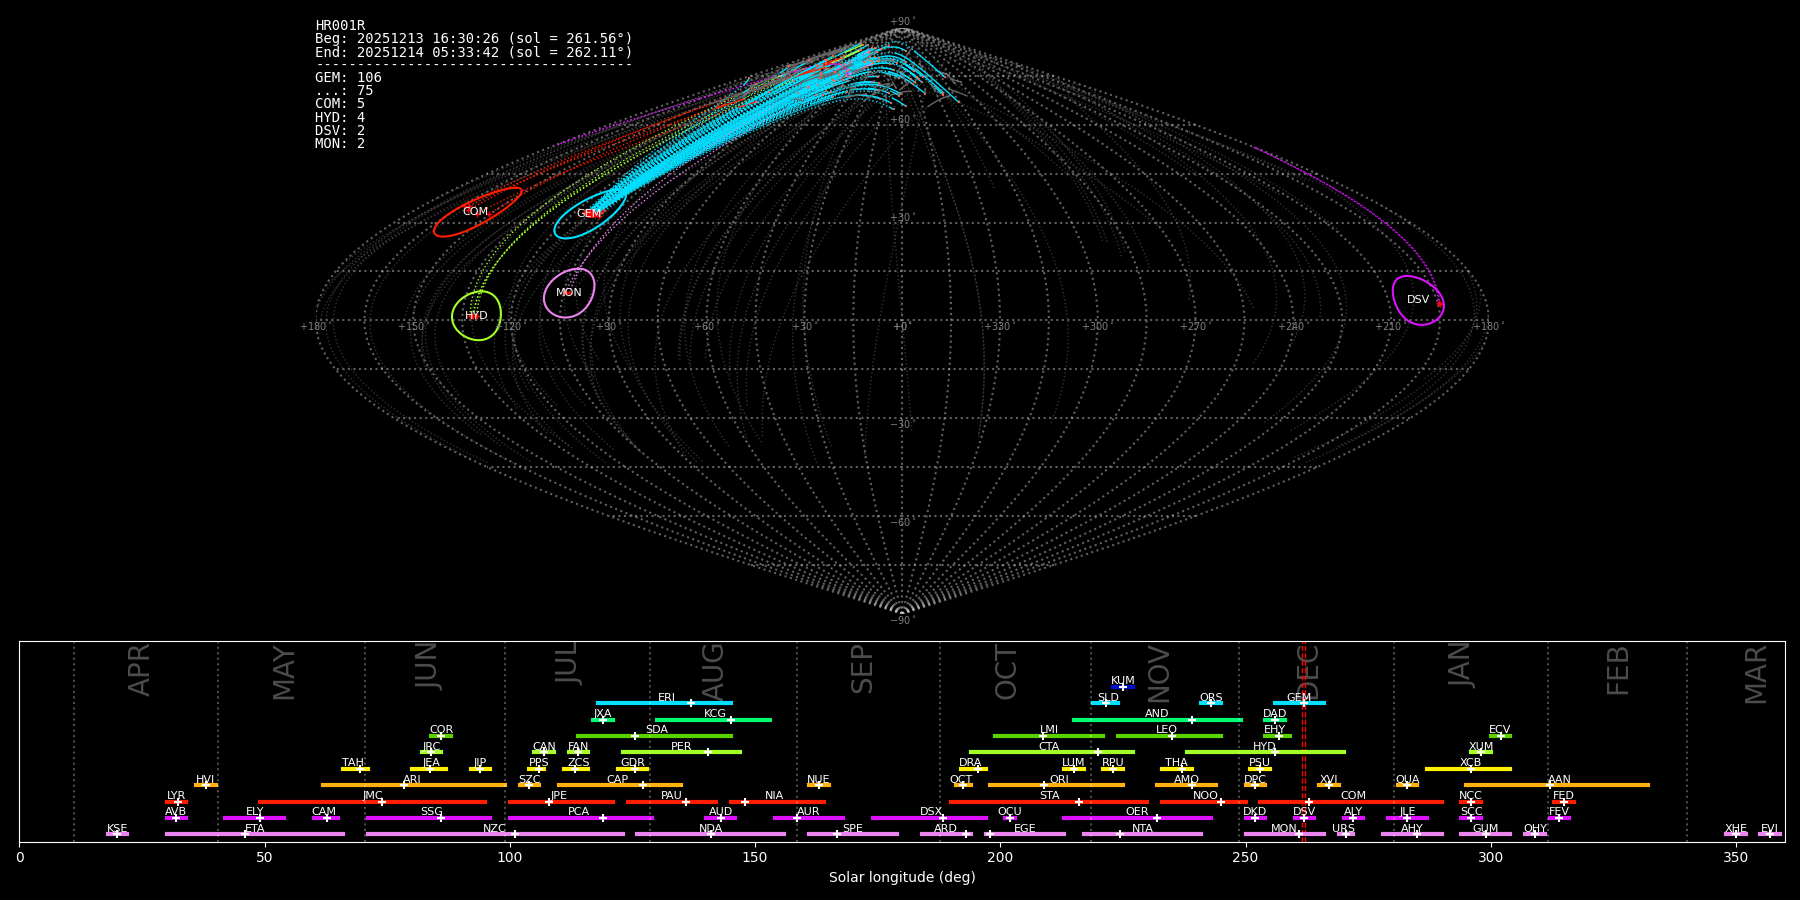Click the red COM radiant ellipse on sky map
The width and height of the screenshot is (1800, 900).
point(477,212)
